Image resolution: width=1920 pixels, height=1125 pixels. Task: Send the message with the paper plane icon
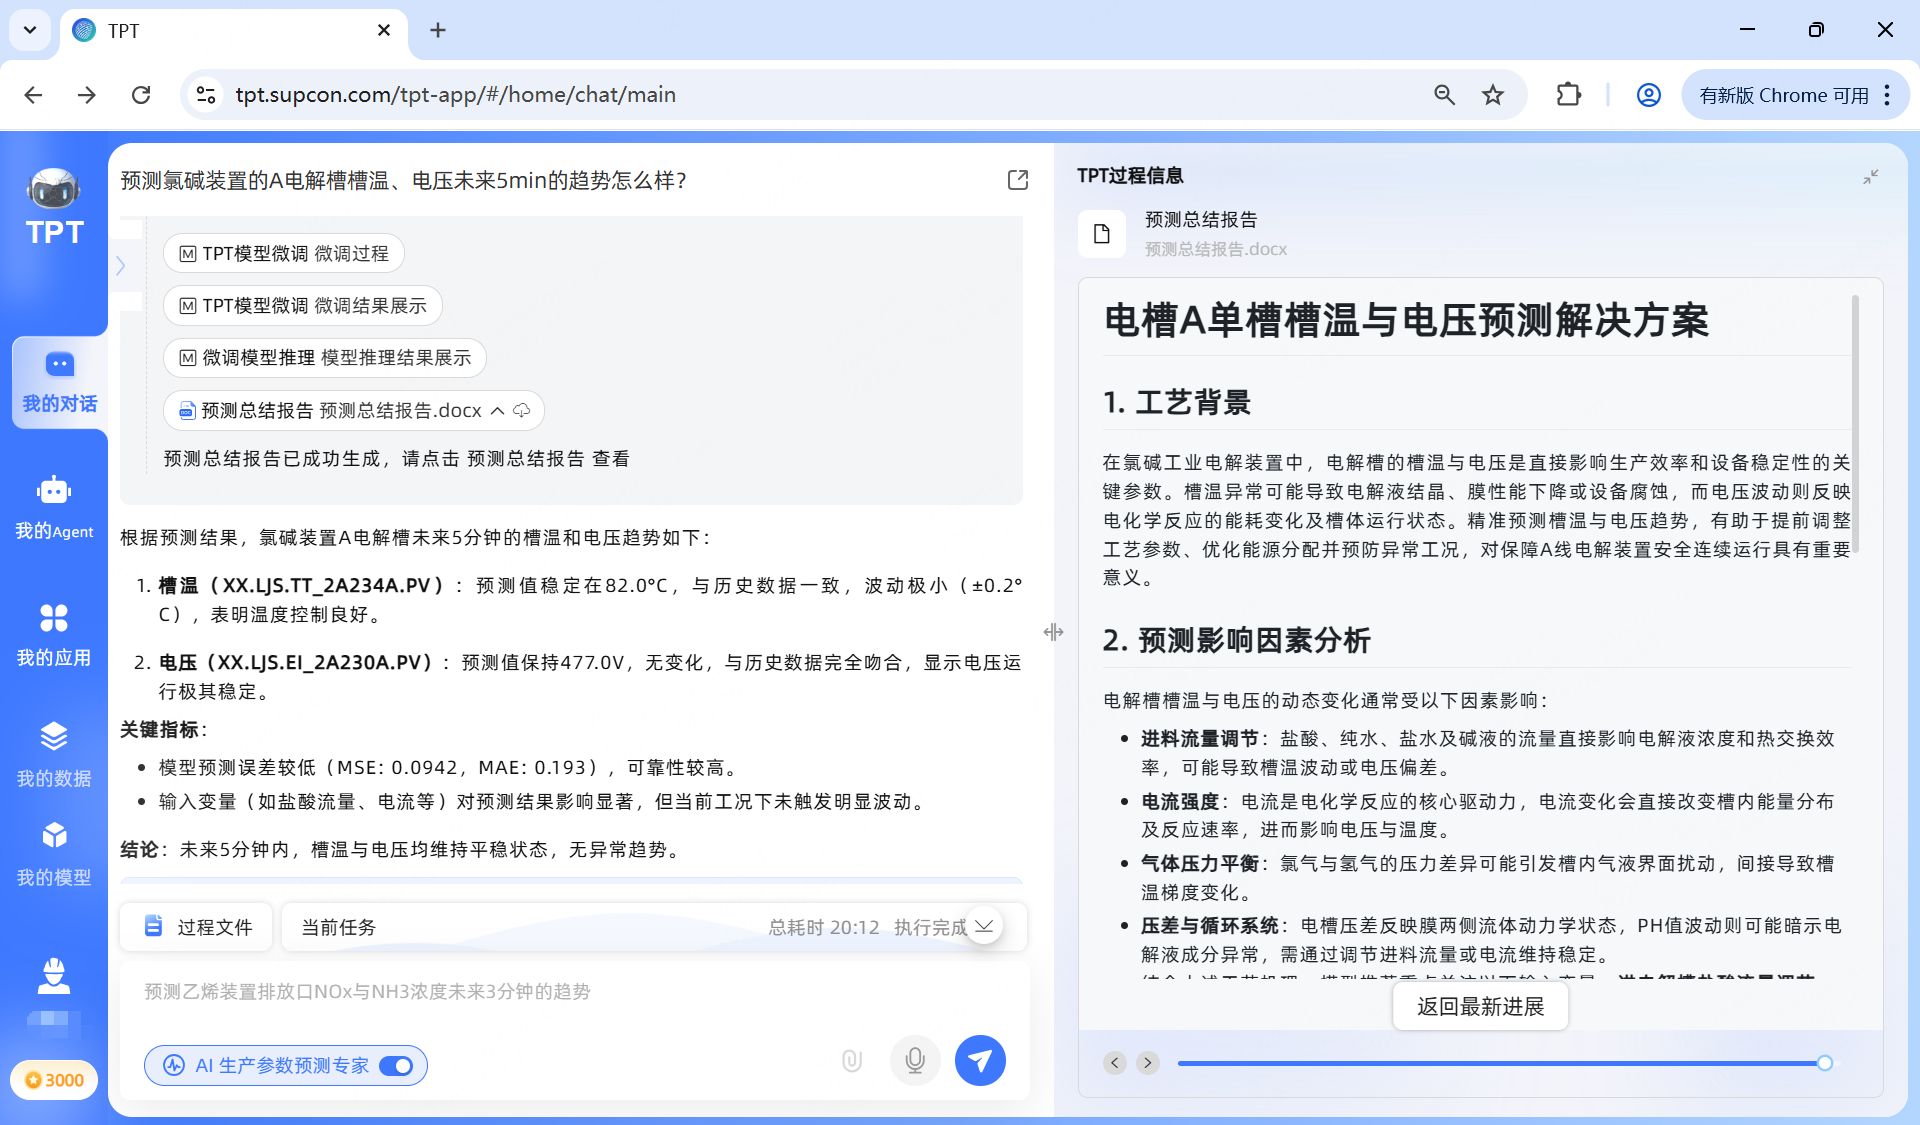click(x=980, y=1060)
